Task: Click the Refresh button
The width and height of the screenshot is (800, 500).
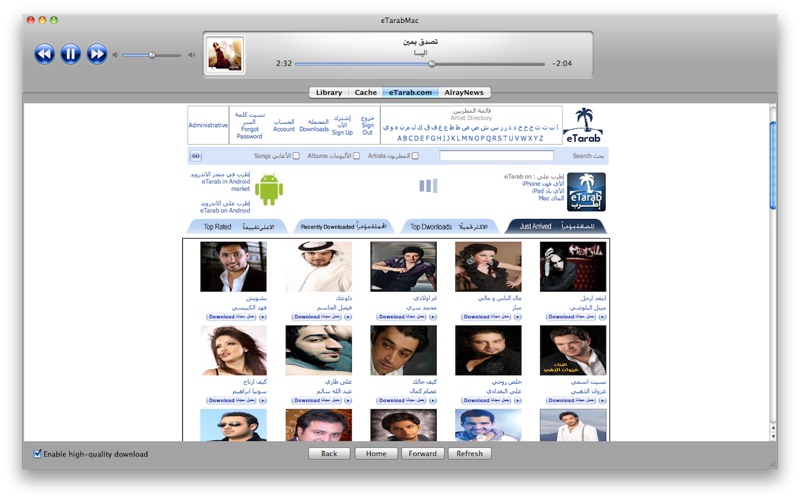Action: coord(469,454)
